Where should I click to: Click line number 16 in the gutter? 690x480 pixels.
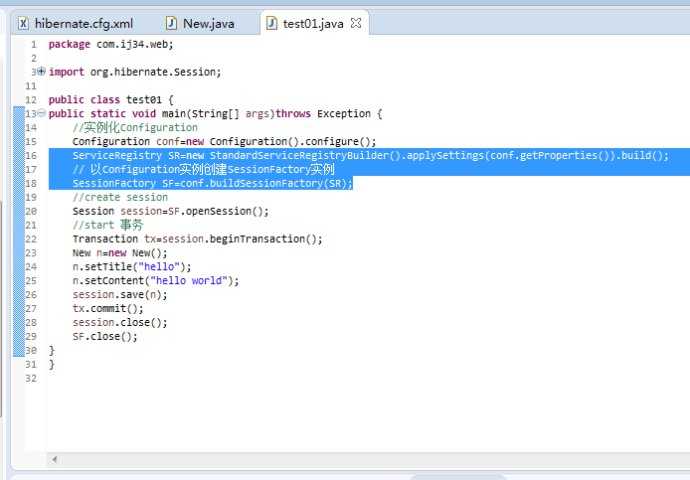[x=31, y=155]
